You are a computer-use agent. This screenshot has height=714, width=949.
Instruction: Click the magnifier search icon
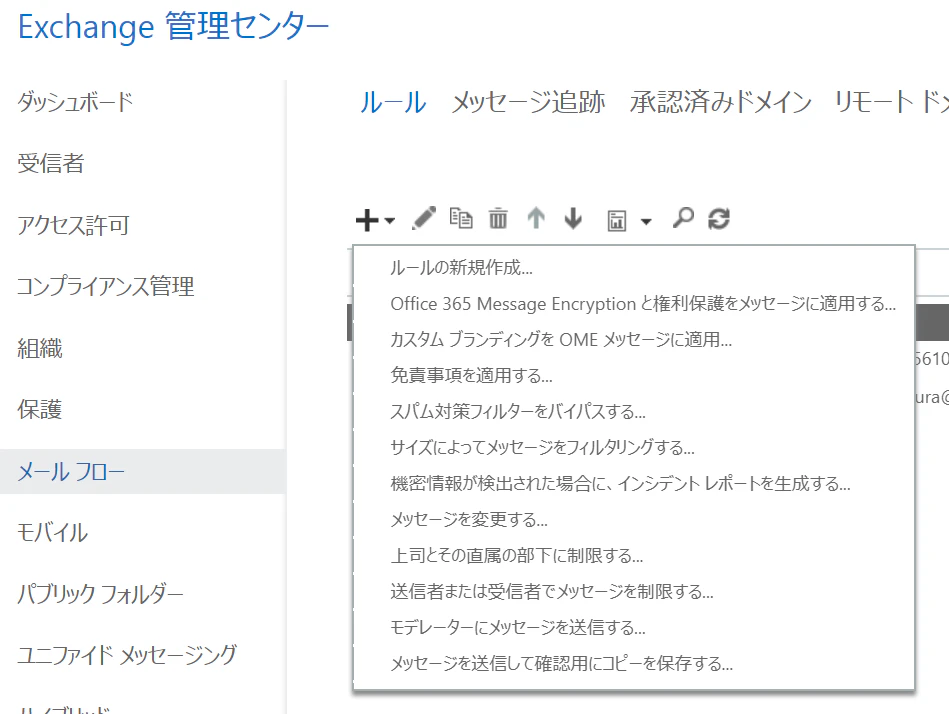pos(683,218)
